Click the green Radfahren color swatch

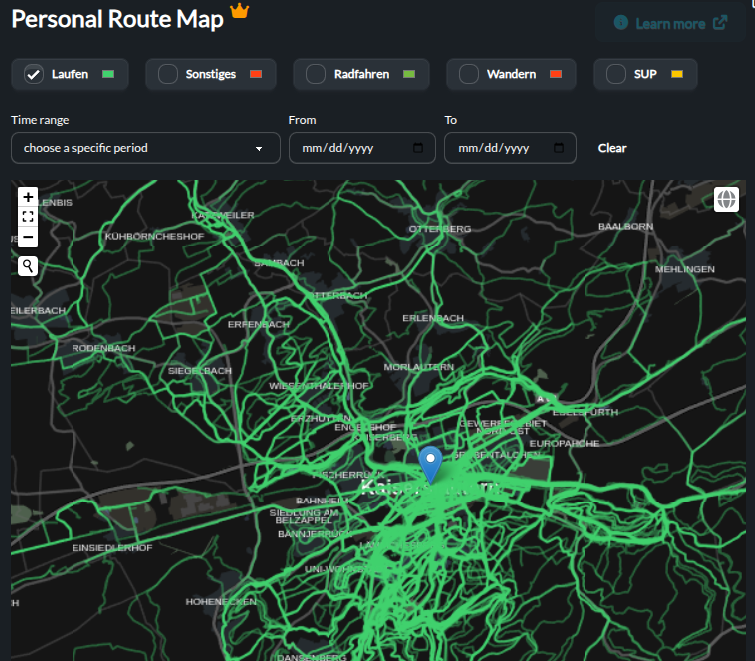(x=409, y=74)
